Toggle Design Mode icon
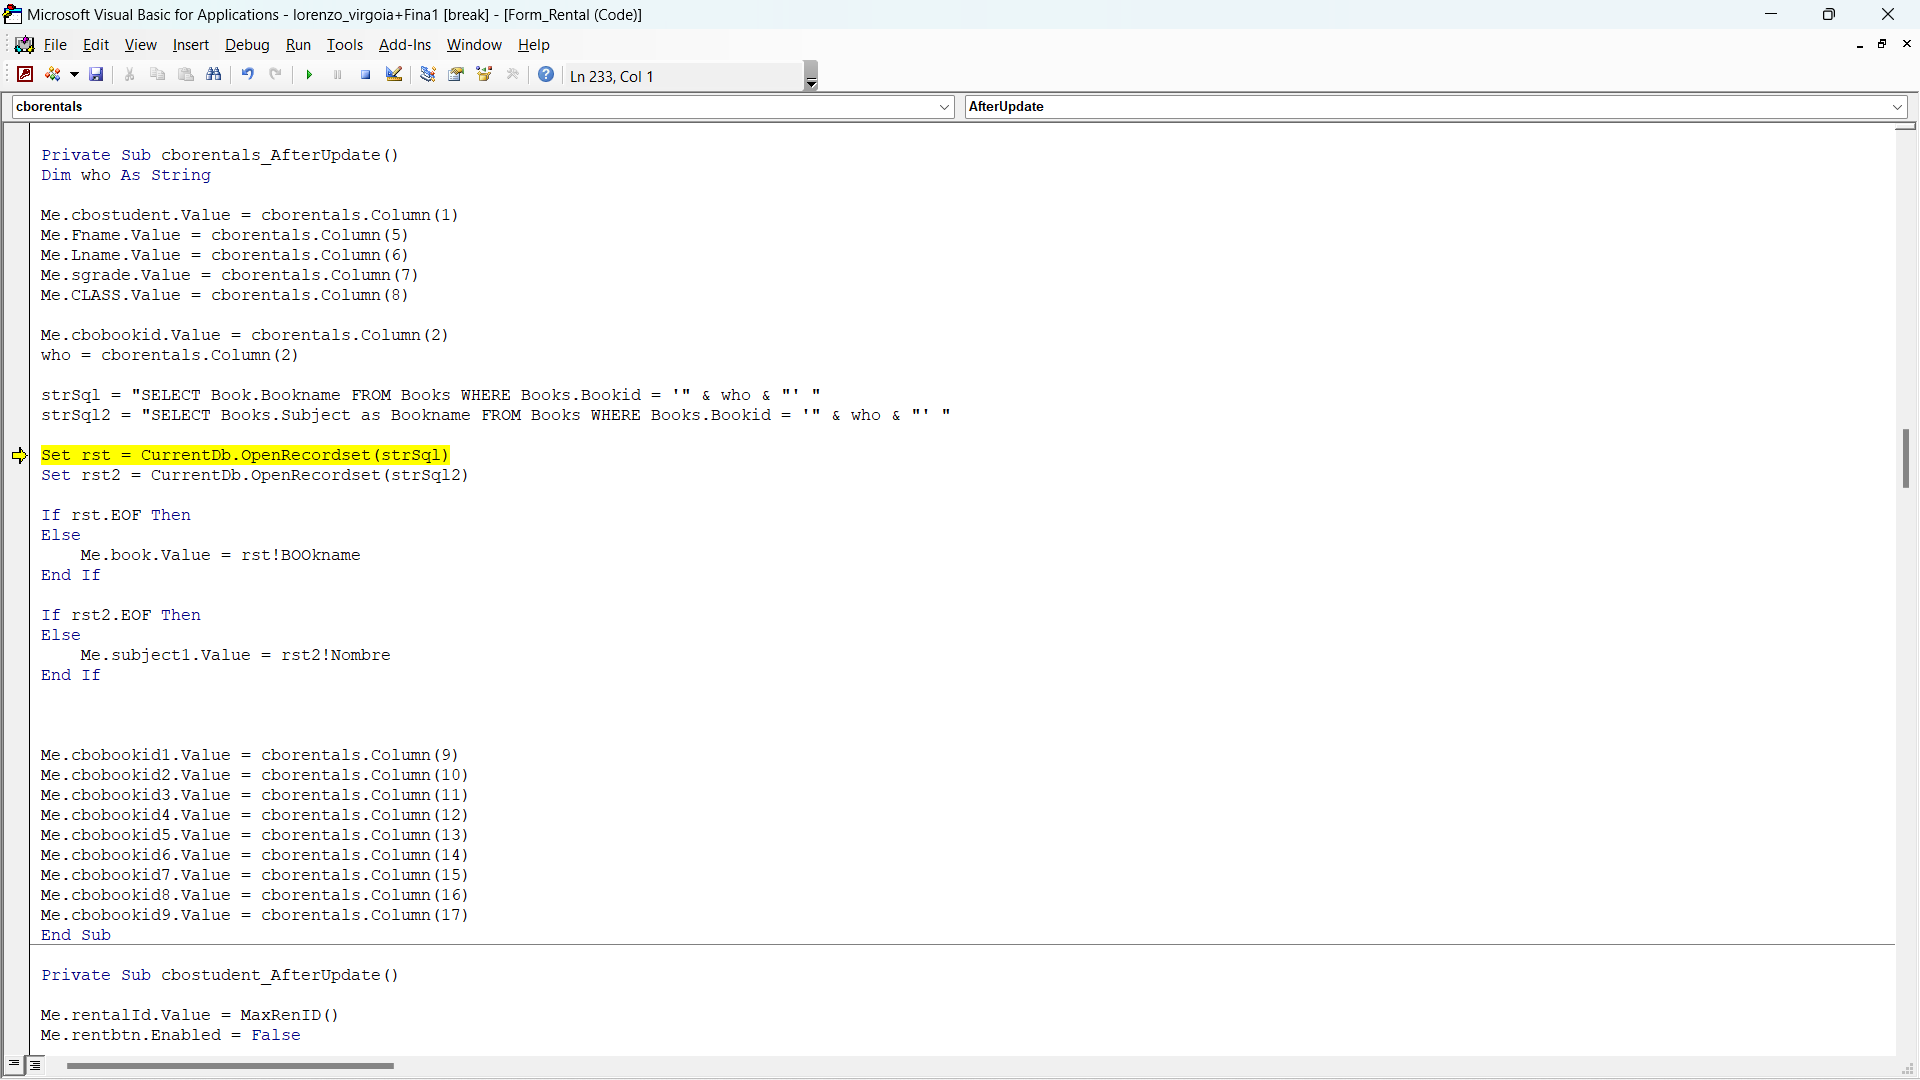The height and width of the screenshot is (1080, 1920). pyautogui.click(x=394, y=75)
